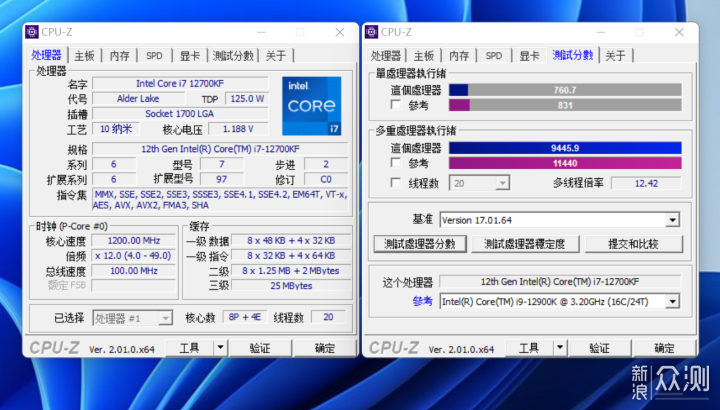Click the Intel Core i7 logo badge
The image size is (720, 410).
[311, 106]
